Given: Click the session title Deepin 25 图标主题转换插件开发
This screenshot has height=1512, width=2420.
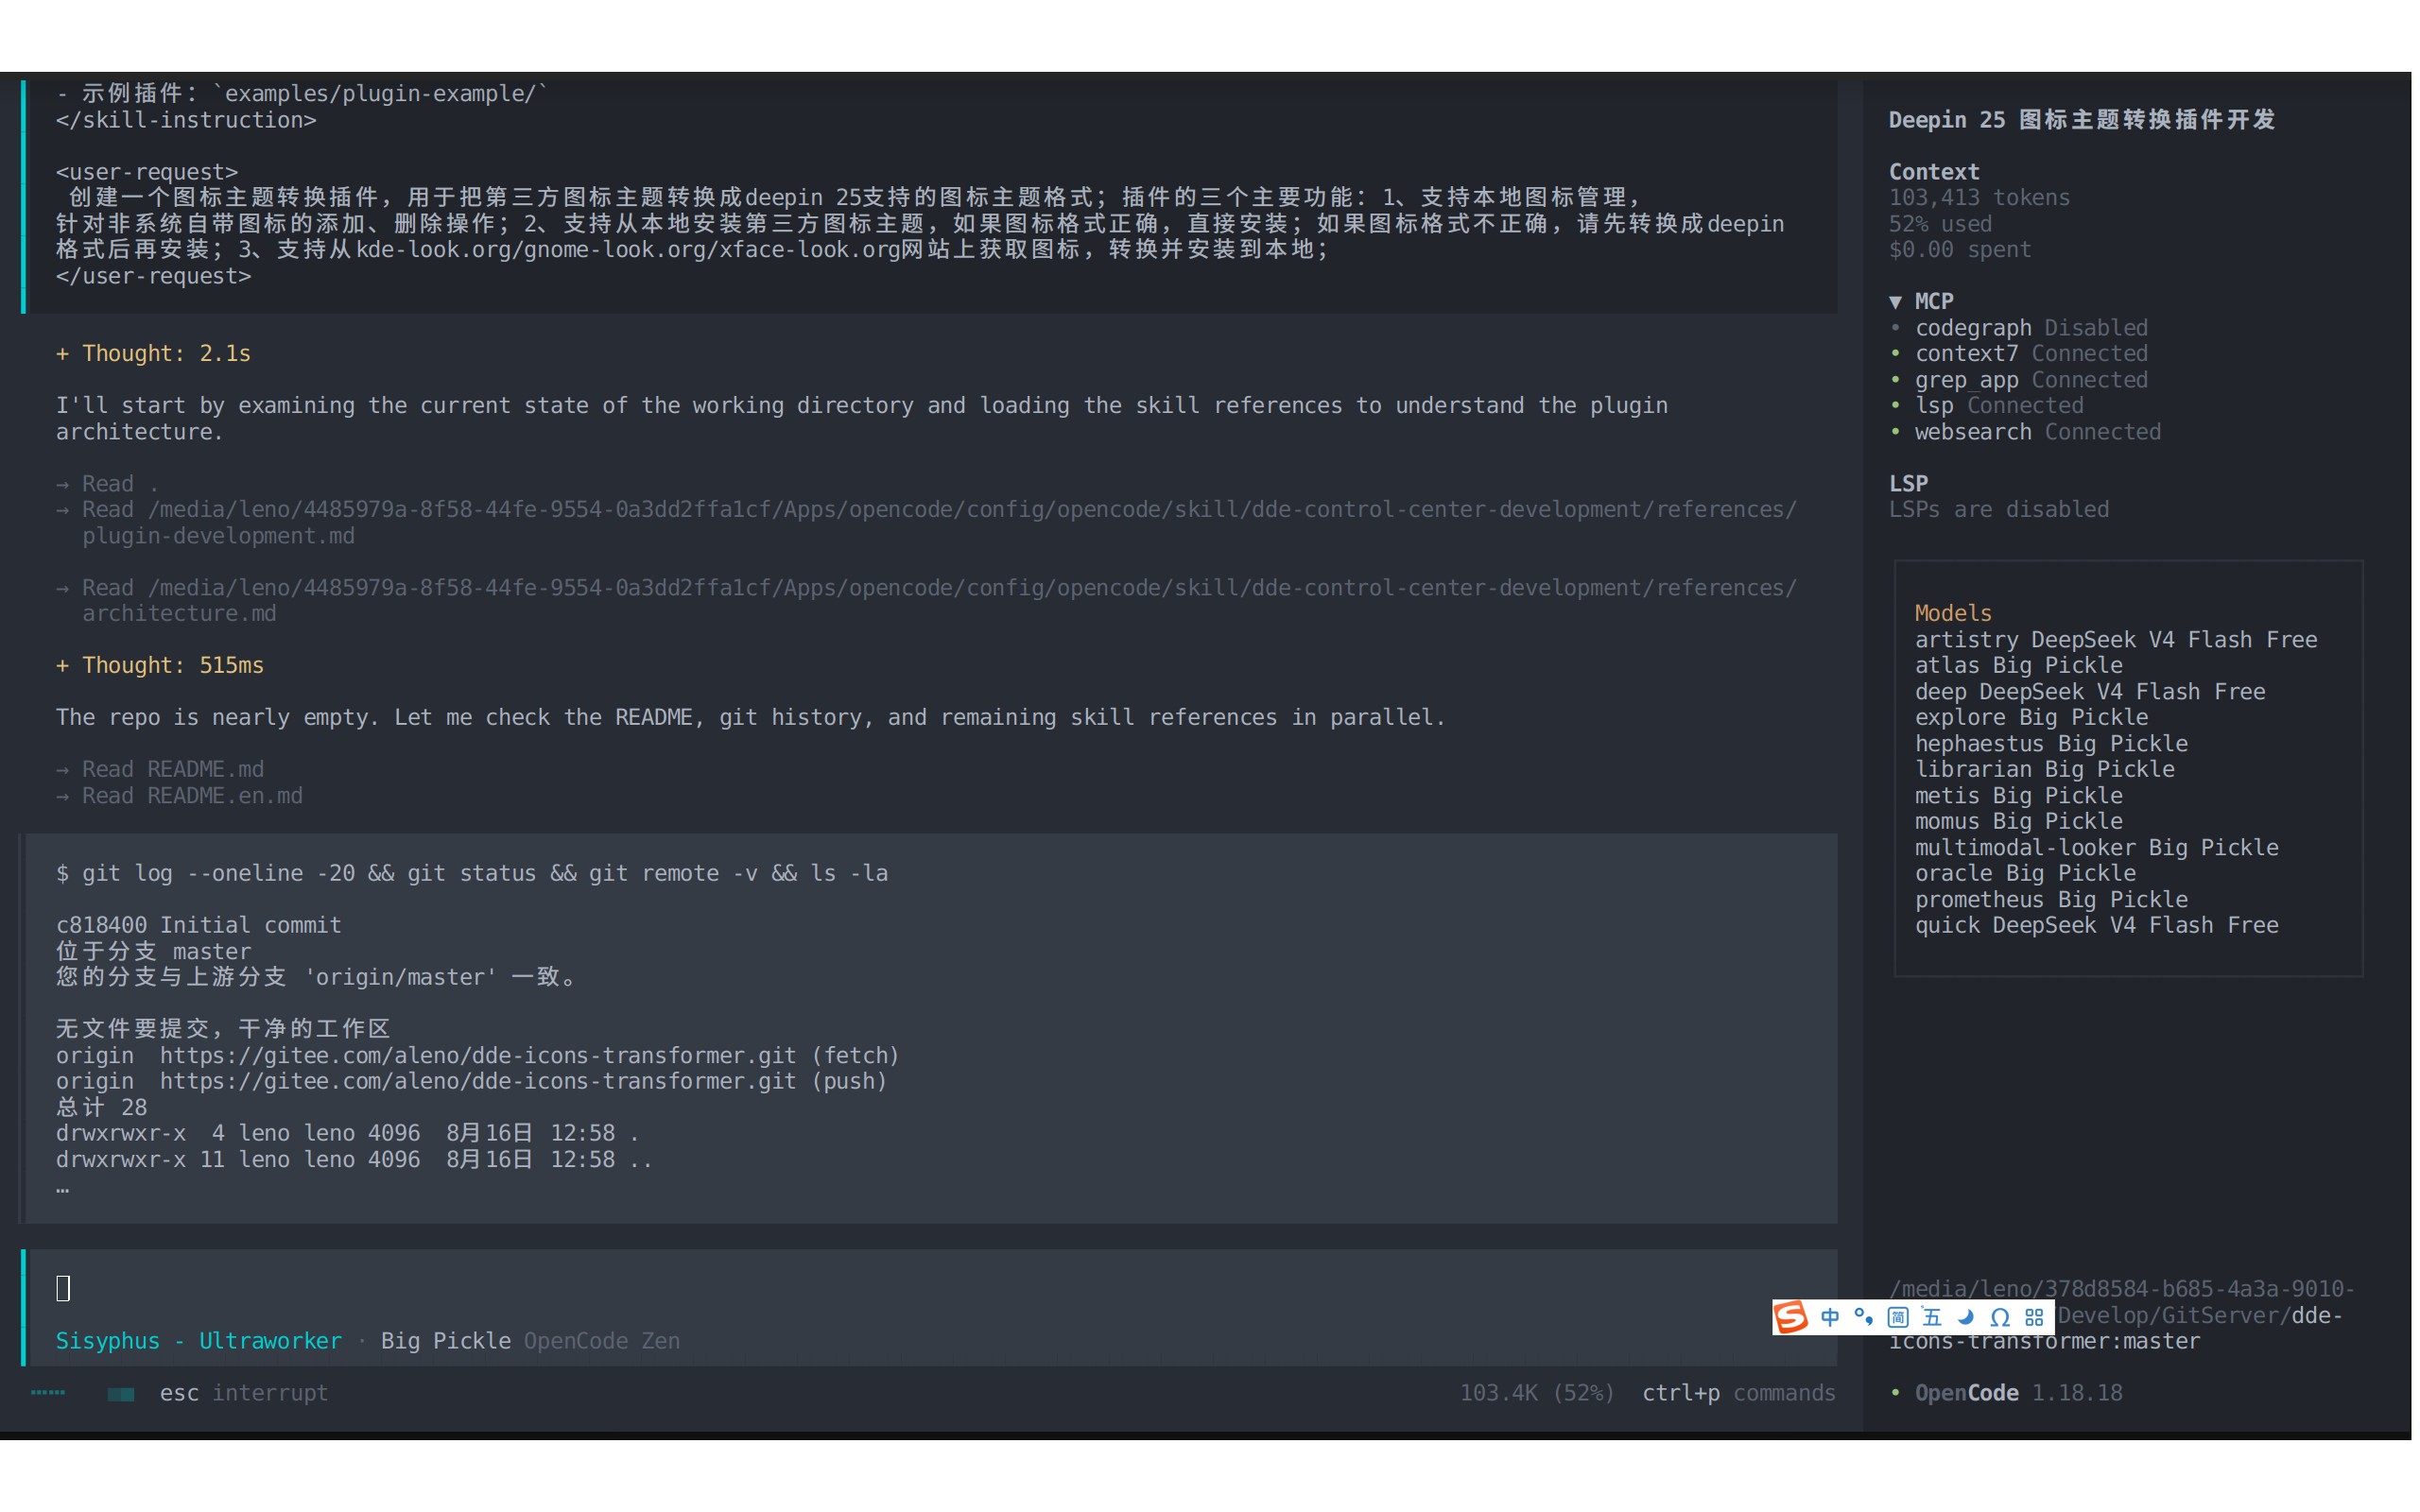Looking at the screenshot, I should [x=2081, y=120].
